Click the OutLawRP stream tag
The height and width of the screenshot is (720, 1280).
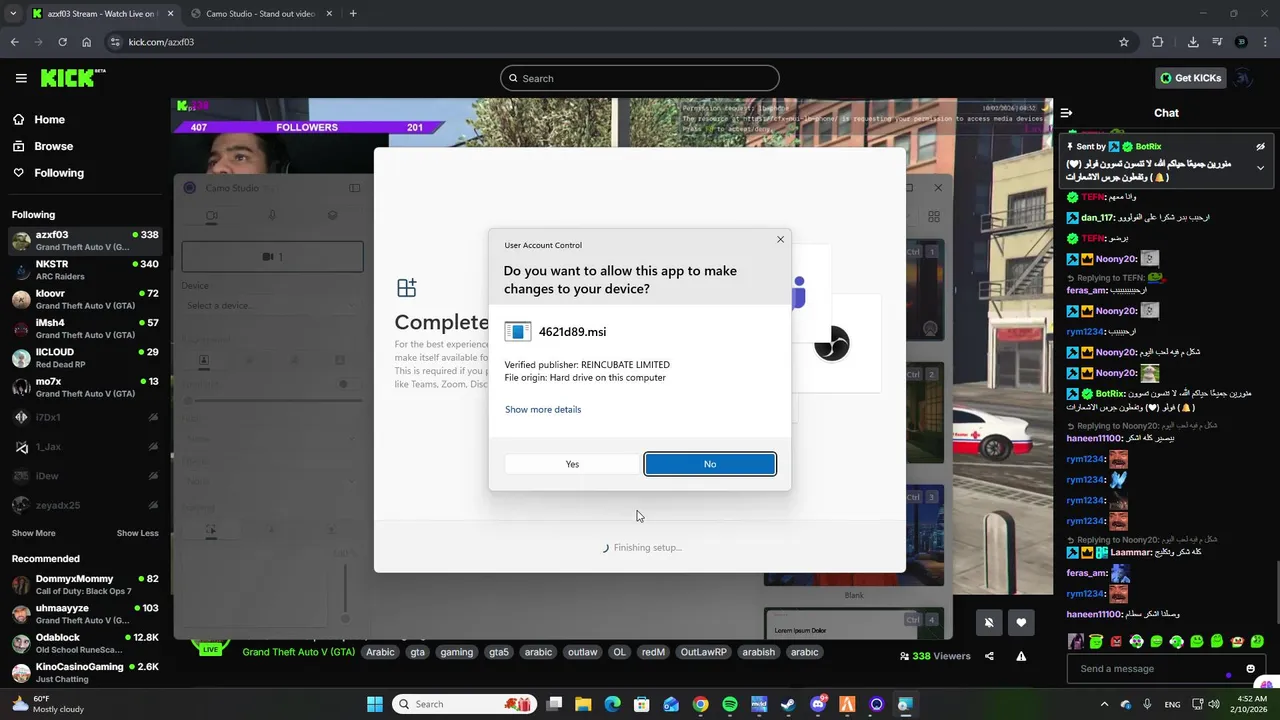coord(703,652)
